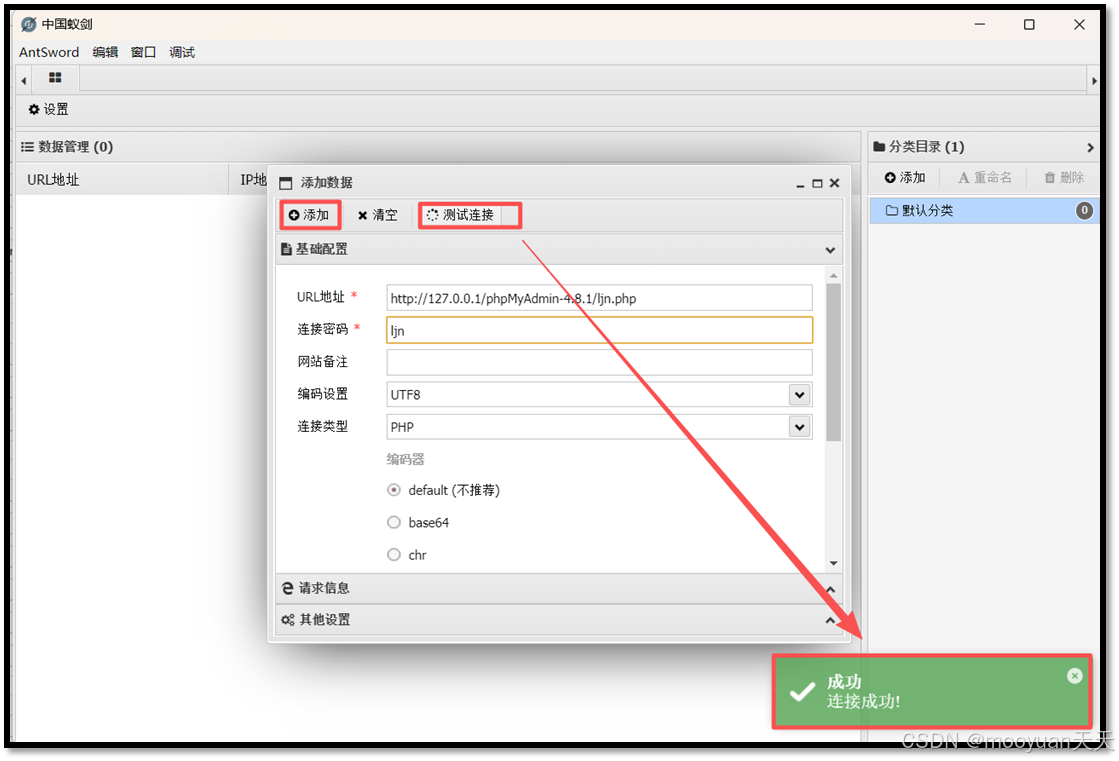Click the 请求信息 IE icon
This screenshot has height=761, width=1119.
(288, 588)
